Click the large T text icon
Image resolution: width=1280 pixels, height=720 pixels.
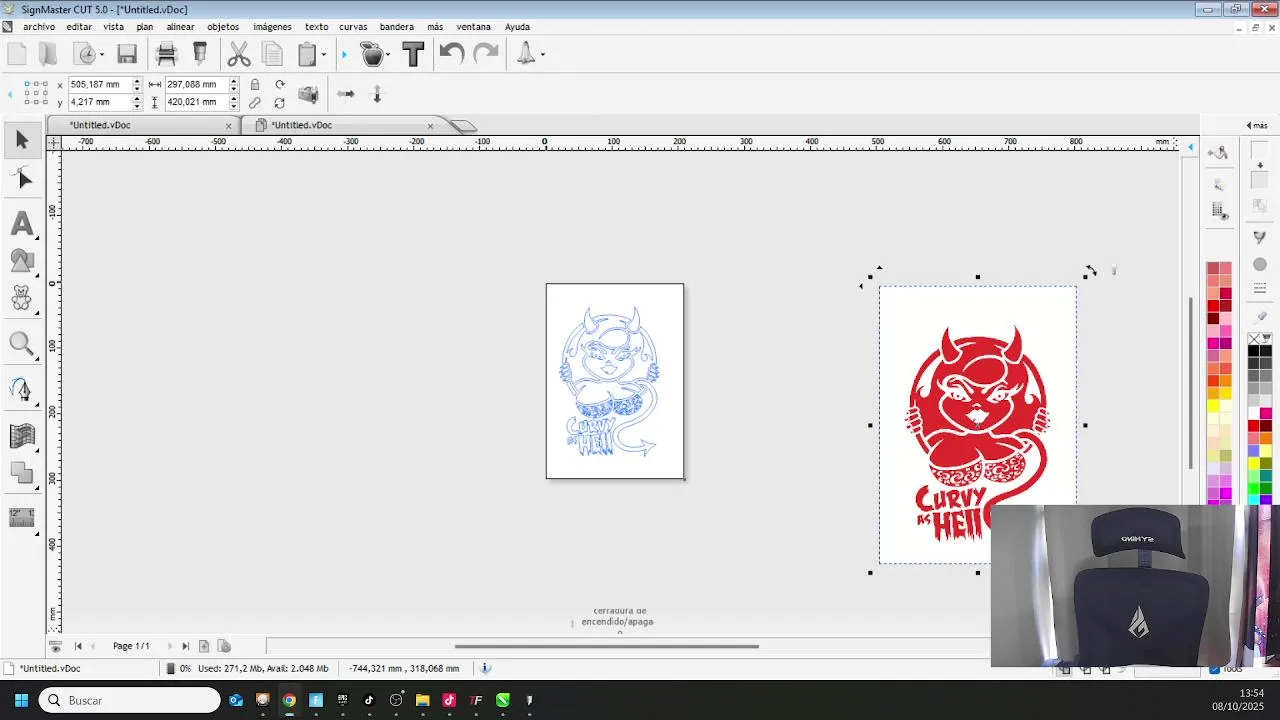413,54
